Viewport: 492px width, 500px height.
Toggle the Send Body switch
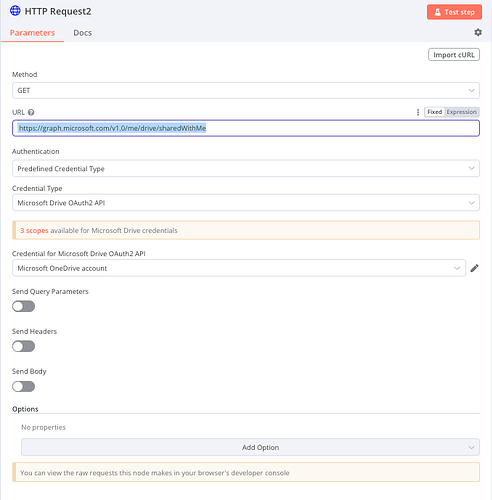tap(23, 386)
